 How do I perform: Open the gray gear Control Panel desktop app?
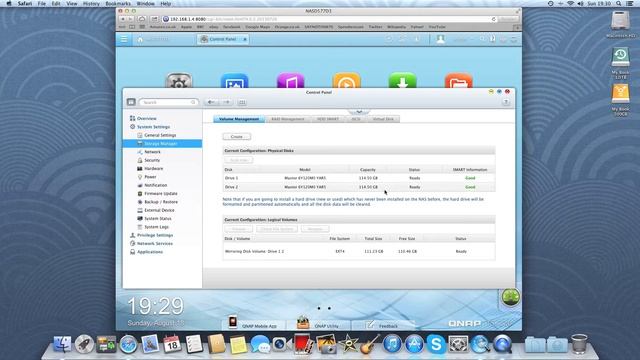coord(179,80)
